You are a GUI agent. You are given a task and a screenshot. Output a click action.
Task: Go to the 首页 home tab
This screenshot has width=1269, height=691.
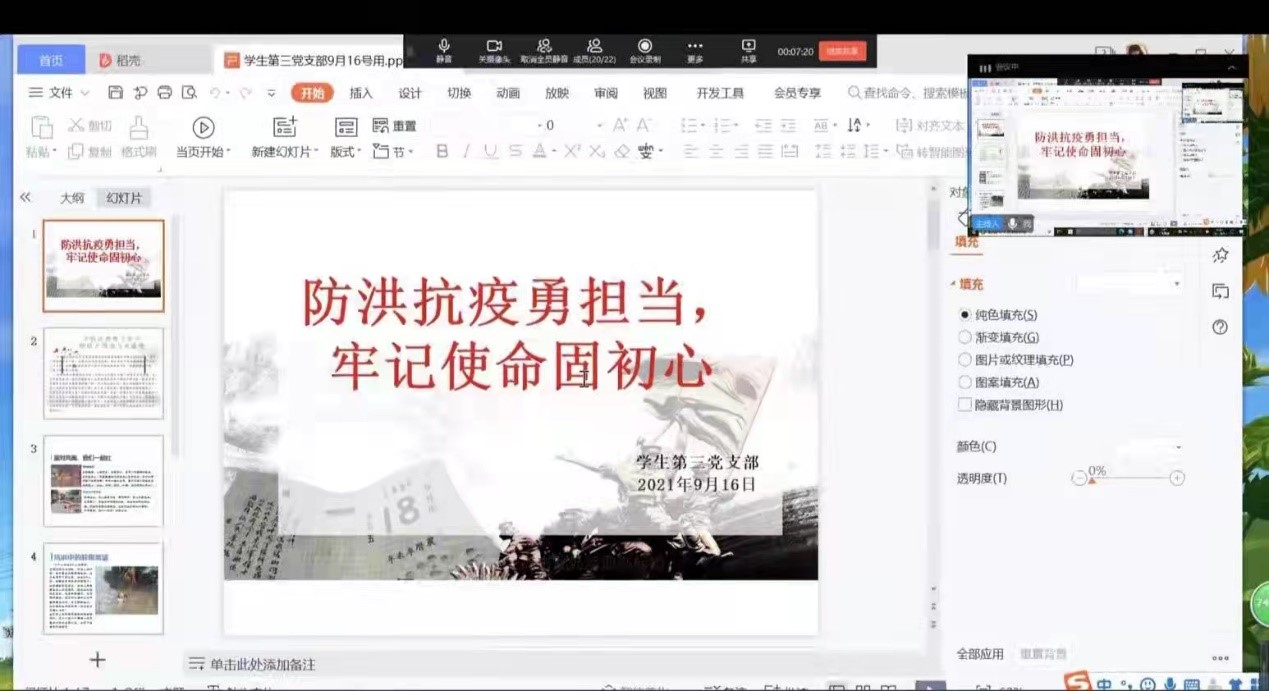click(x=51, y=60)
